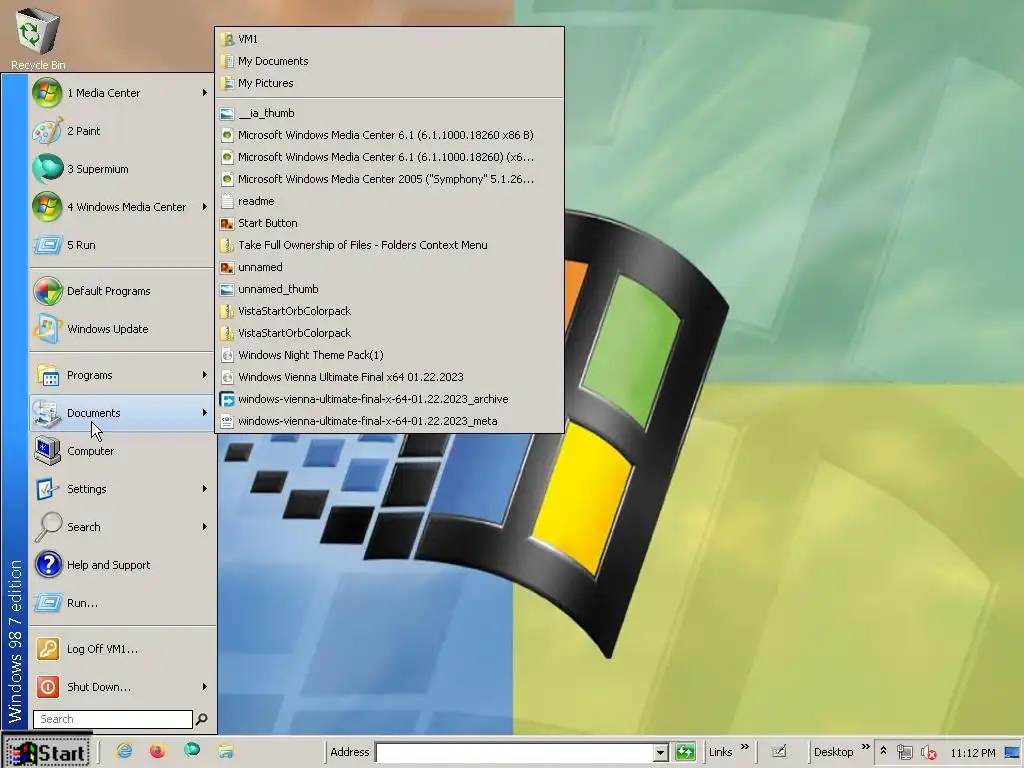
Task: Click the network tray icon
Action: click(904, 753)
